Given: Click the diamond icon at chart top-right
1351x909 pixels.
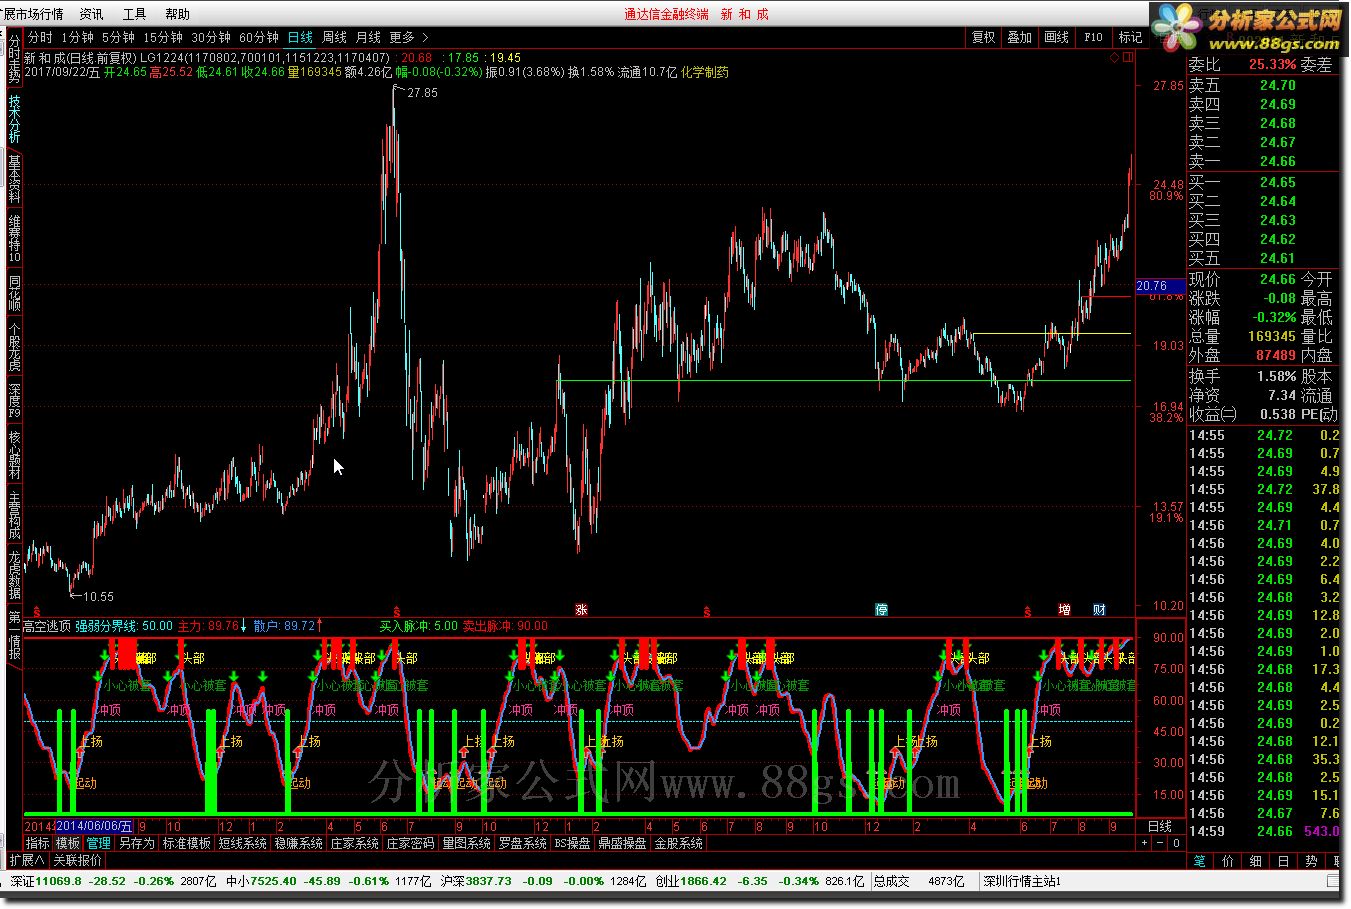Looking at the screenshot, I should click(x=1116, y=58).
